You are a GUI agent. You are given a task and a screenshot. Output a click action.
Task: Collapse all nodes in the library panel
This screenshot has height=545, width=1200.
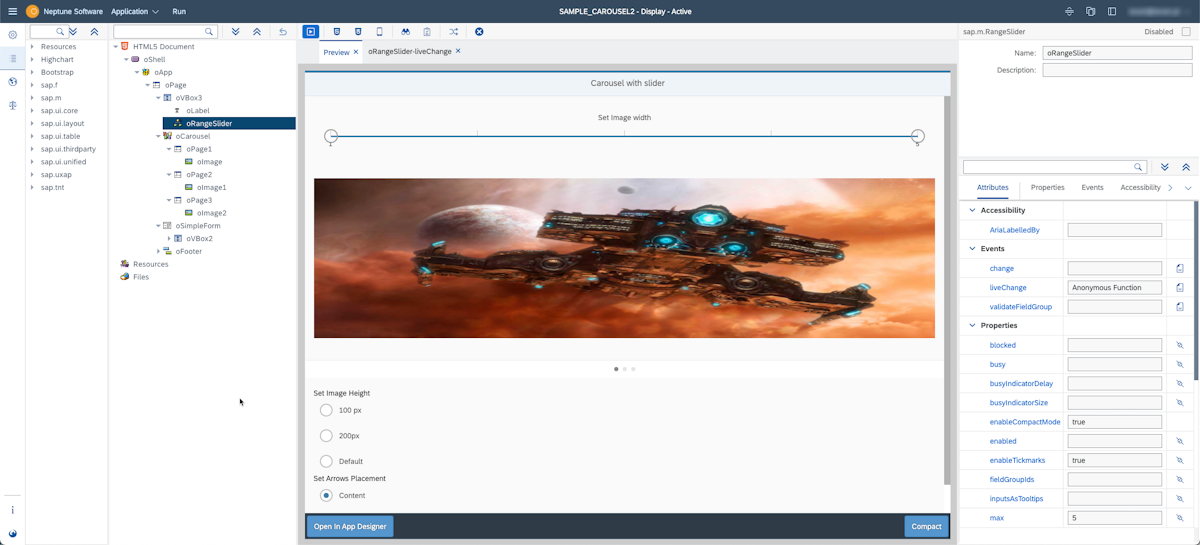(94, 32)
